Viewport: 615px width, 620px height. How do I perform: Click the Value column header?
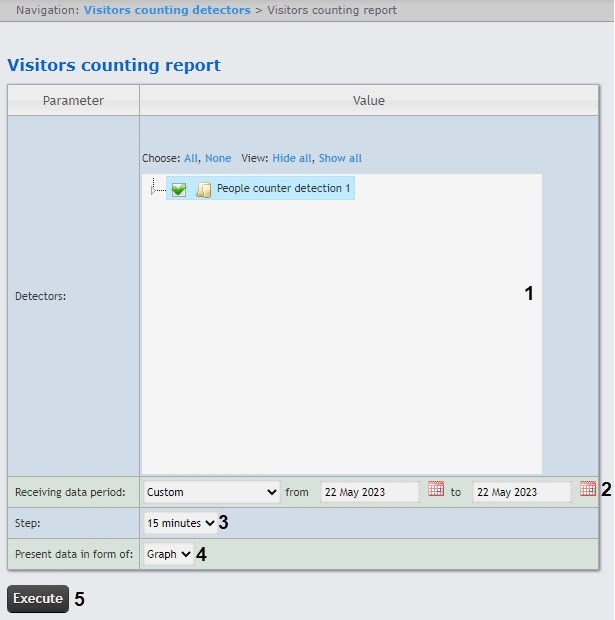click(369, 100)
